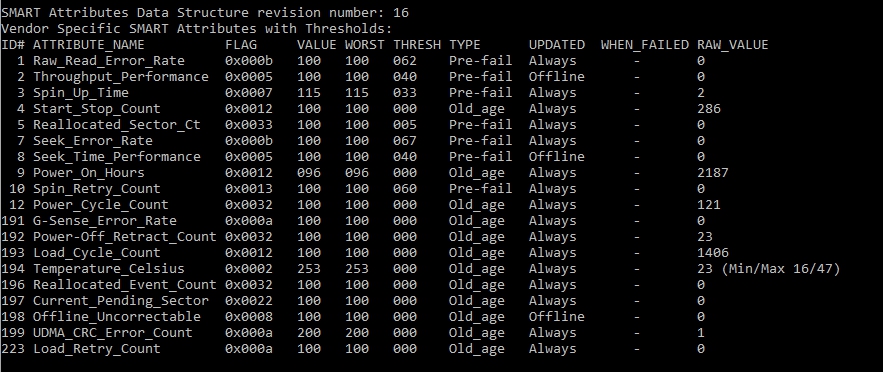Select the Power_On_Hours raw value 2187
Image resolution: width=883 pixels, height=372 pixels.
(x=712, y=173)
